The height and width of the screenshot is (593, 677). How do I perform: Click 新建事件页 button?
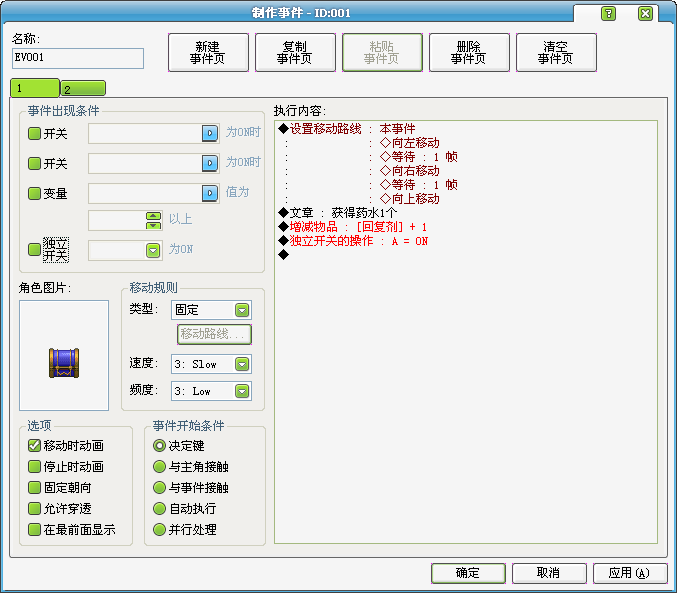coord(208,52)
